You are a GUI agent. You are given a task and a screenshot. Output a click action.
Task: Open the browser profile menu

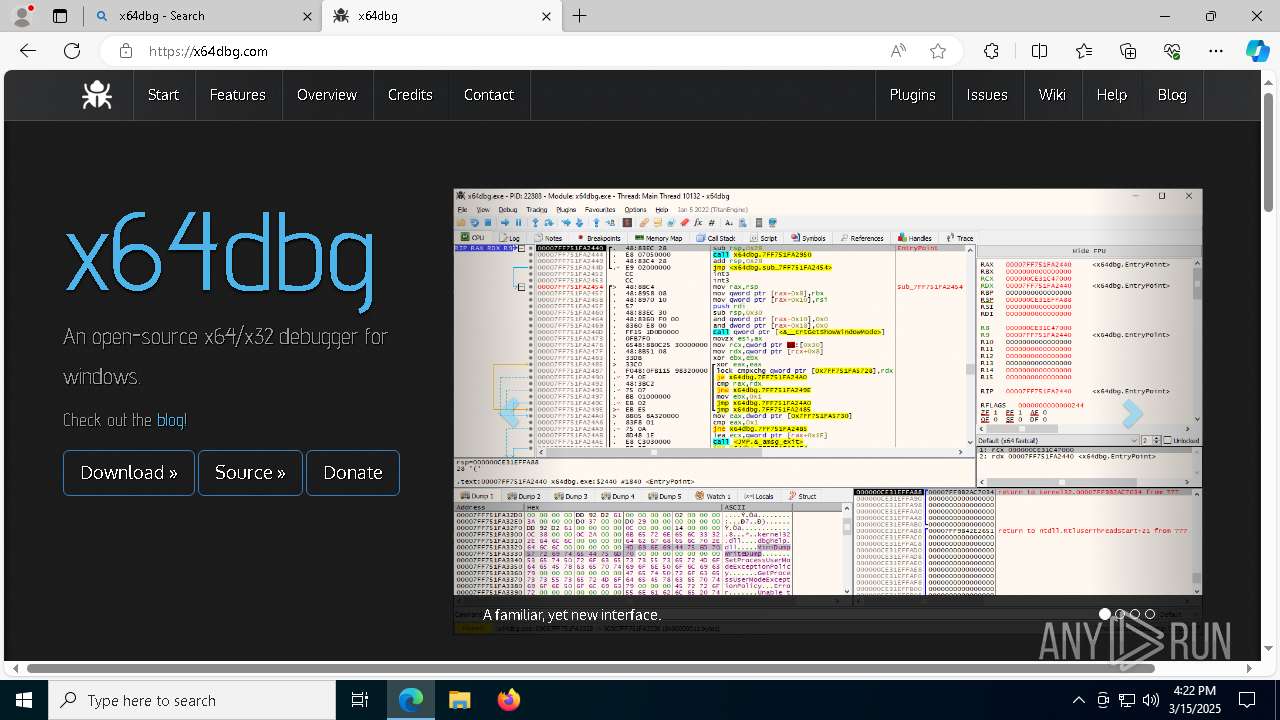[23, 16]
